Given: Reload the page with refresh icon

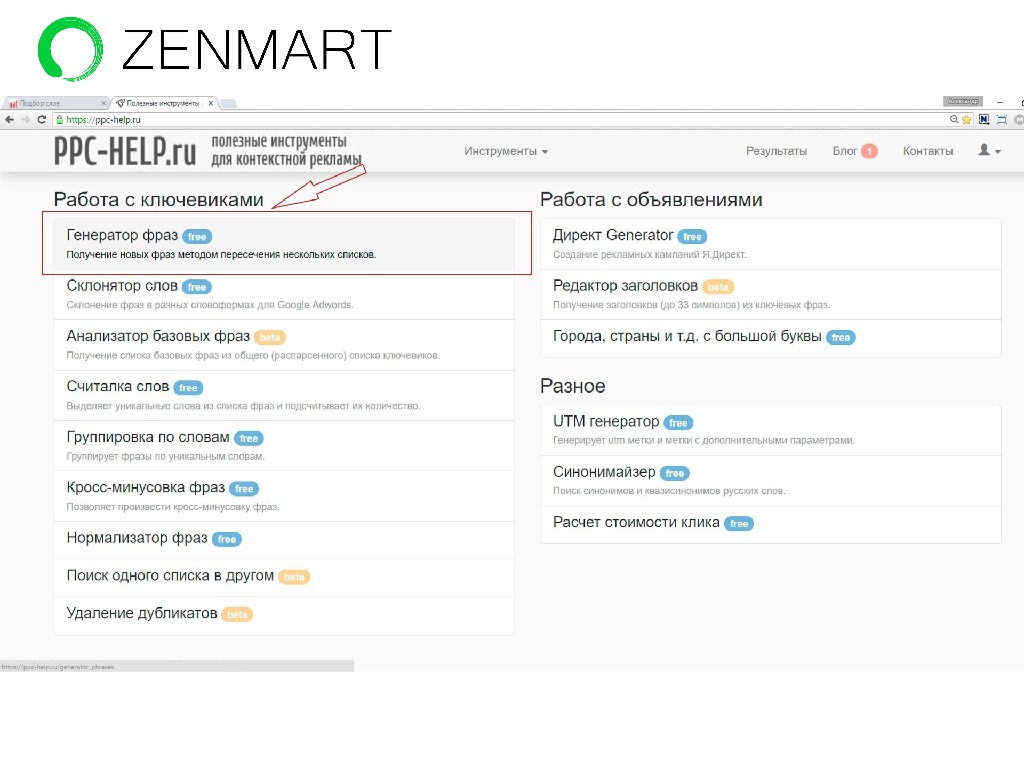Looking at the screenshot, I should [x=42, y=119].
